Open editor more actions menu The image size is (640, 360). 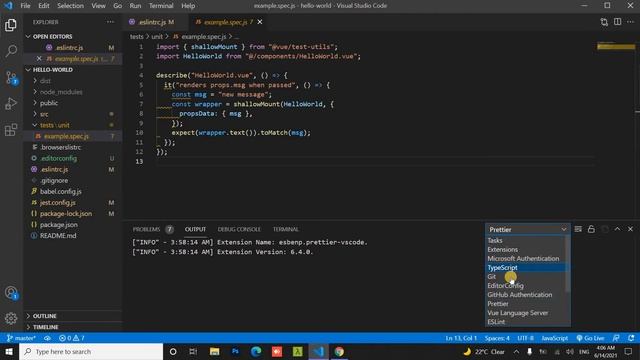pyautogui.click(x=631, y=22)
